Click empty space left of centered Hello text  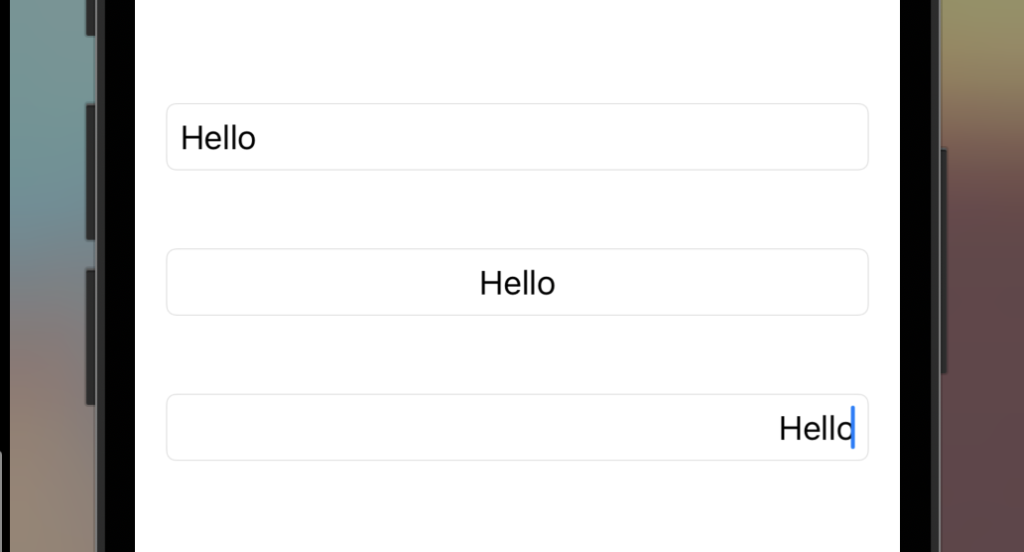click(323, 282)
